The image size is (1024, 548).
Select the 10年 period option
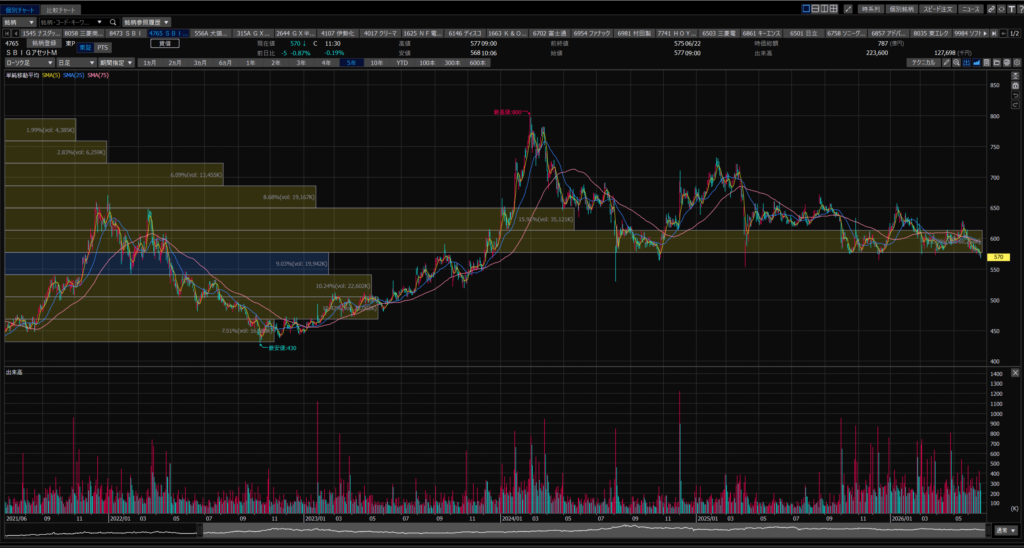click(377, 63)
